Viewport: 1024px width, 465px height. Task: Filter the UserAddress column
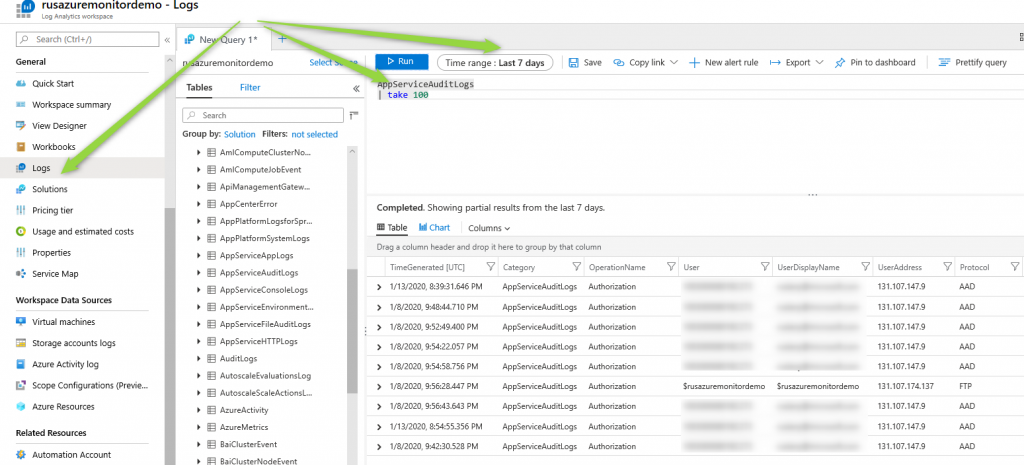click(x=947, y=267)
